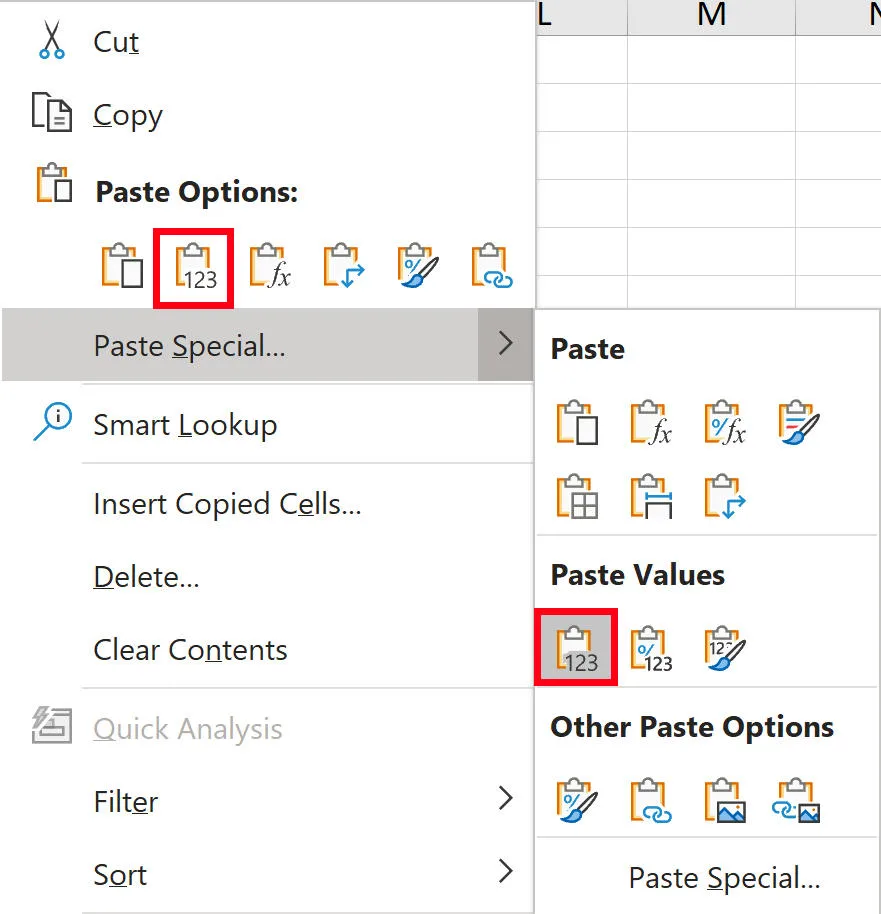Screen dimensions: 881x914
Task: Select the Values (123) icon in the Paste Options row
Action: (x=195, y=267)
